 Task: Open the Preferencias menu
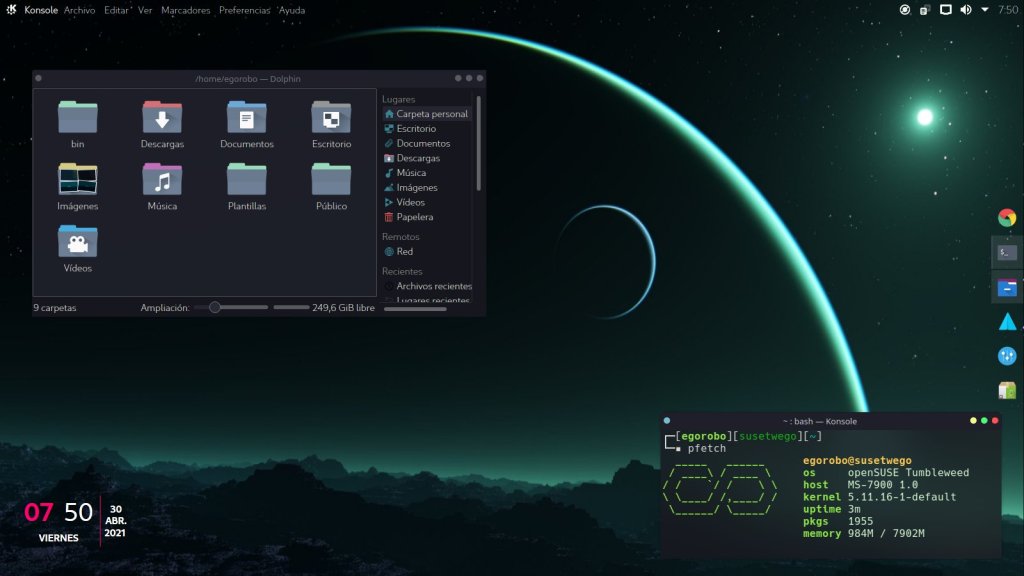(245, 10)
